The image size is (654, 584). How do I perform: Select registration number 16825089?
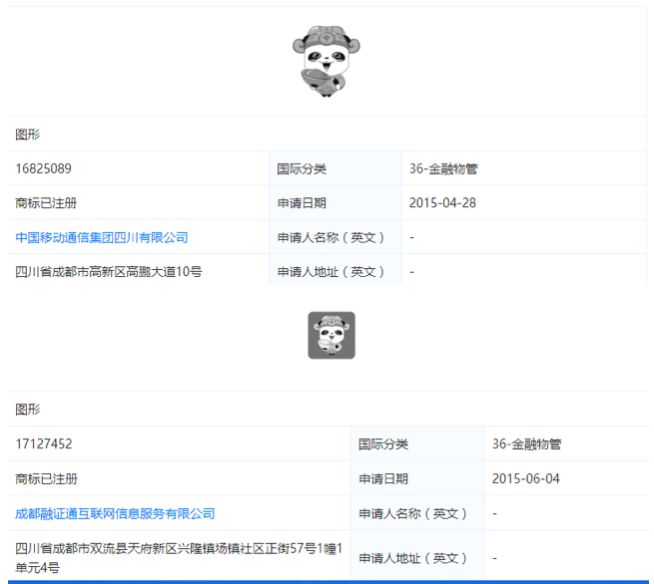coord(43,169)
